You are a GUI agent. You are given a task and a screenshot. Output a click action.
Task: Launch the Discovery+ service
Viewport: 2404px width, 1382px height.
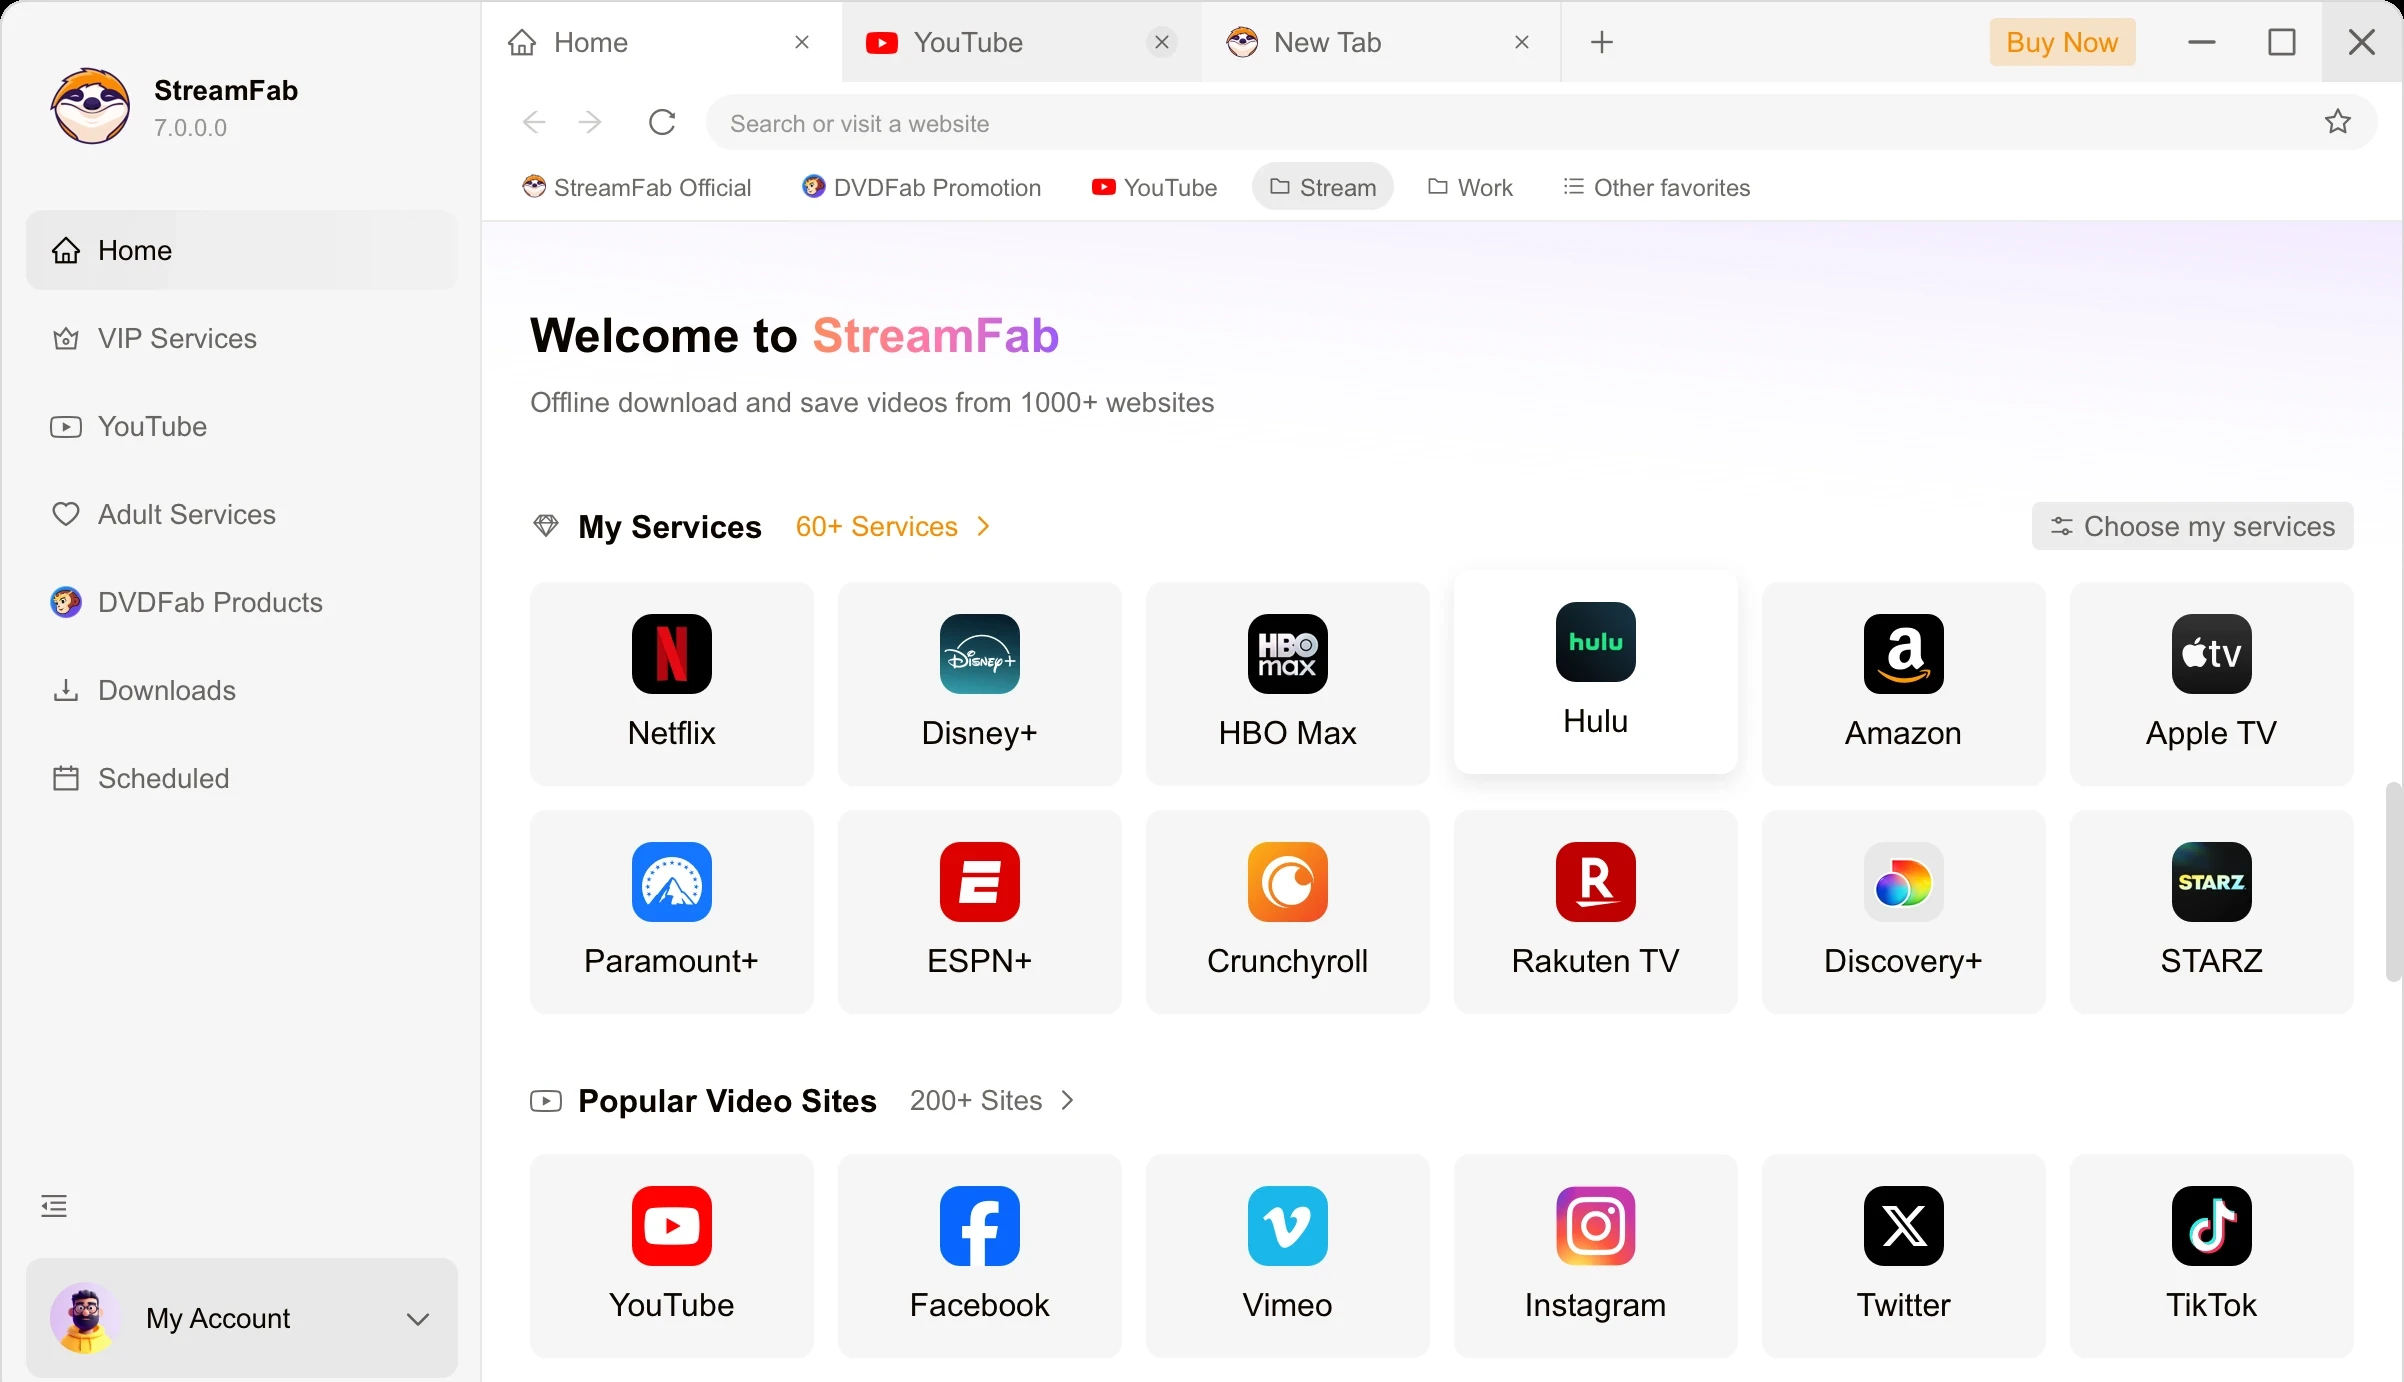(x=1904, y=912)
